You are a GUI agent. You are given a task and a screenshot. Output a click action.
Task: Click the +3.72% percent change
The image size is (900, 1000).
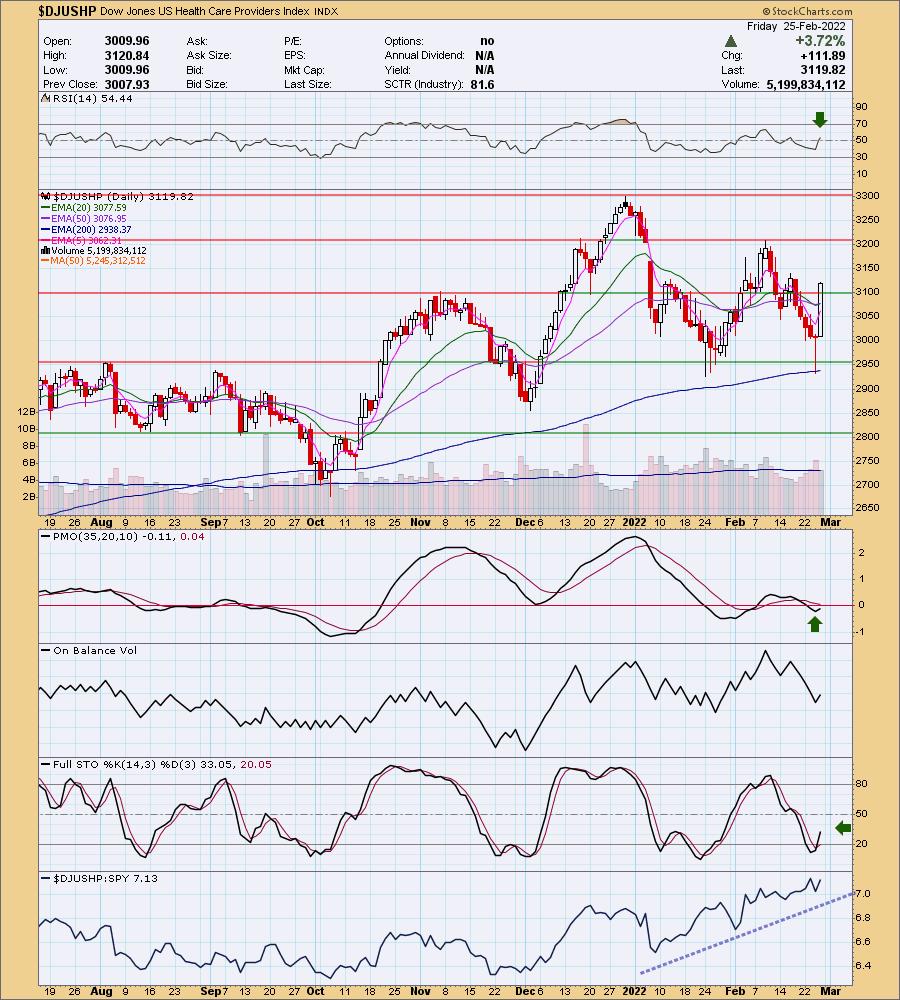(x=820, y=41)
